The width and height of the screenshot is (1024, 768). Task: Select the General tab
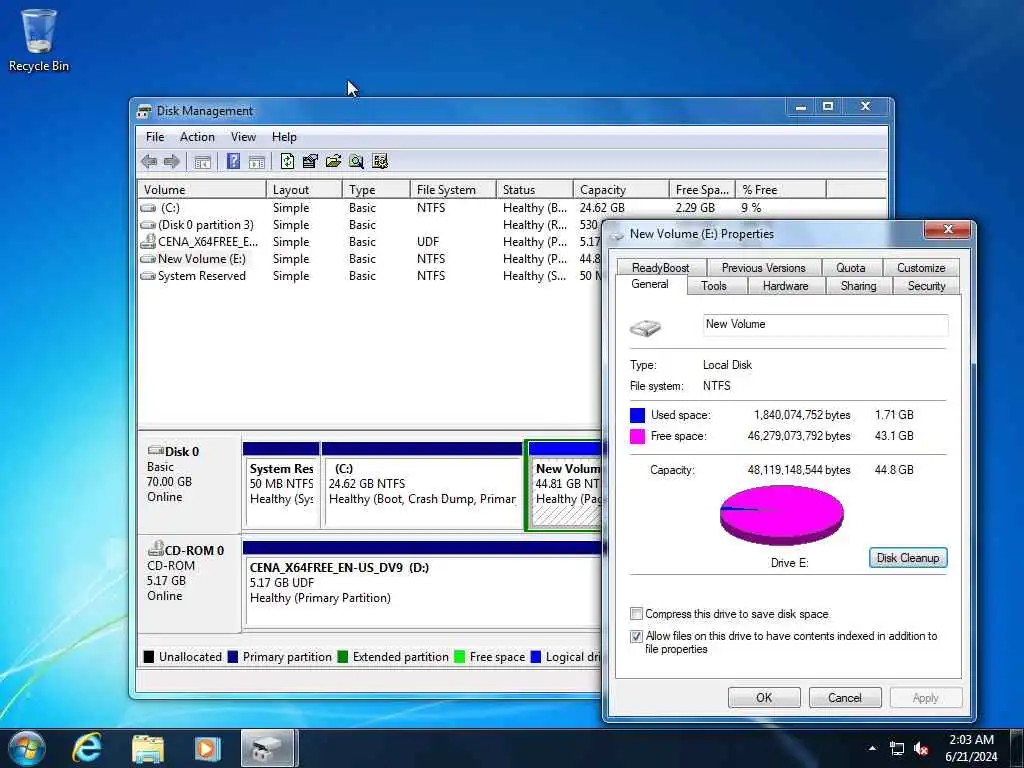tap(650, 284)
